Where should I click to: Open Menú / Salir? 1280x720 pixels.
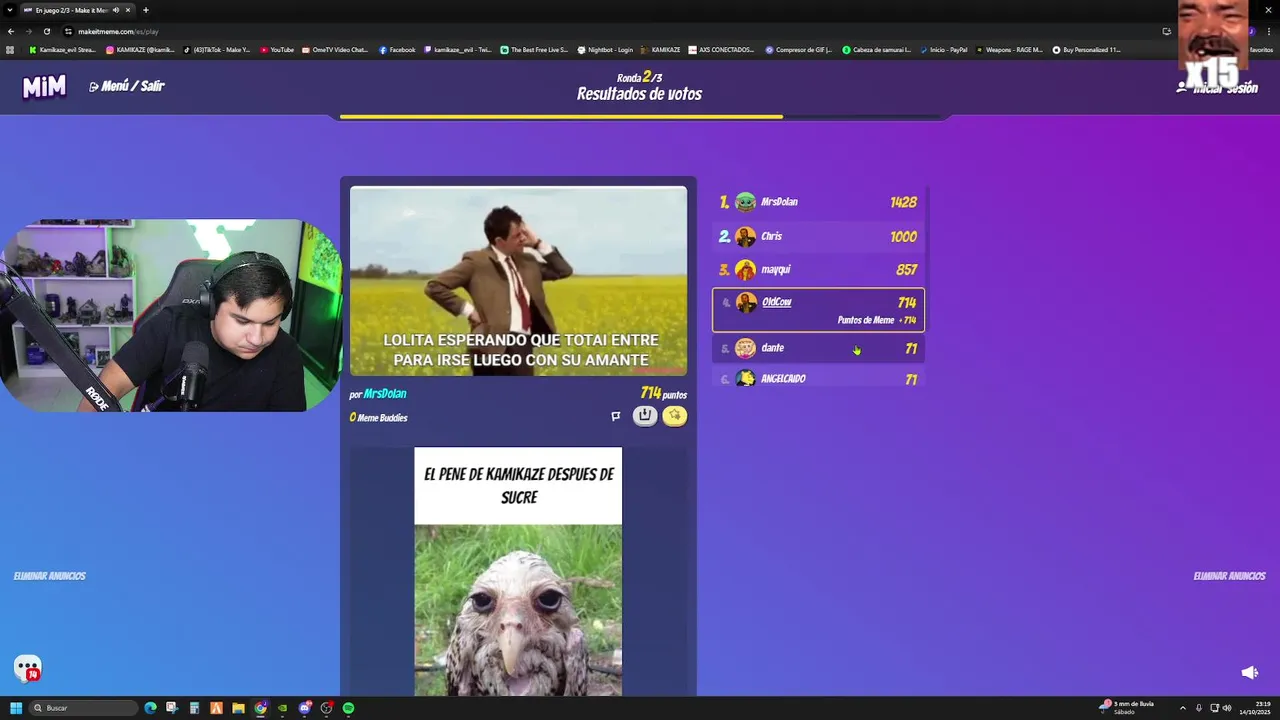coord(127,86)
